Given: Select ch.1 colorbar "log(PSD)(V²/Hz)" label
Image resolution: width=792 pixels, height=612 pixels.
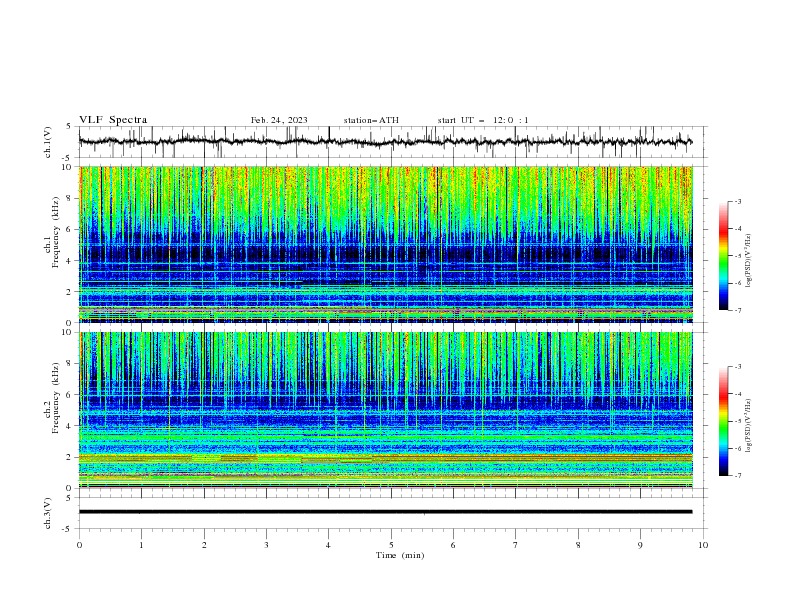Looking at the screenshot, I should pos(749,261).
